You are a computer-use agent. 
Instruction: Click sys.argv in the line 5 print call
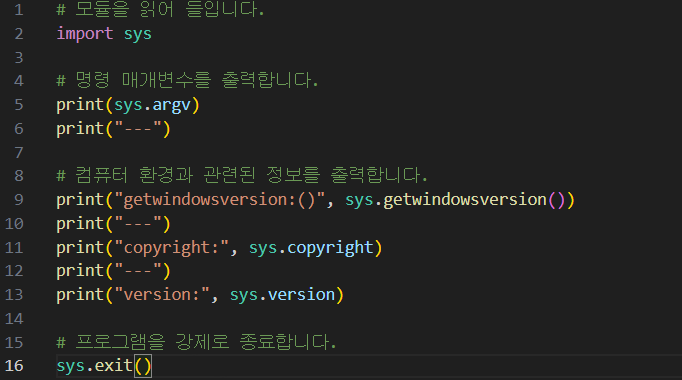pos(152,105)
